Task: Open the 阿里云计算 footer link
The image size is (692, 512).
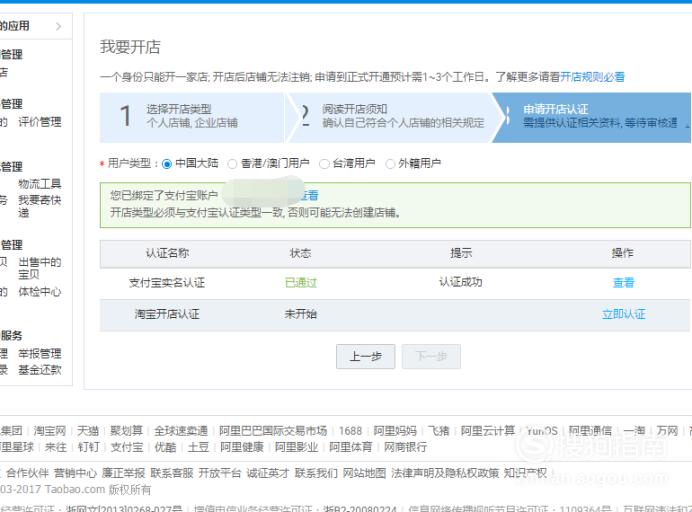Action: [488, 431]
